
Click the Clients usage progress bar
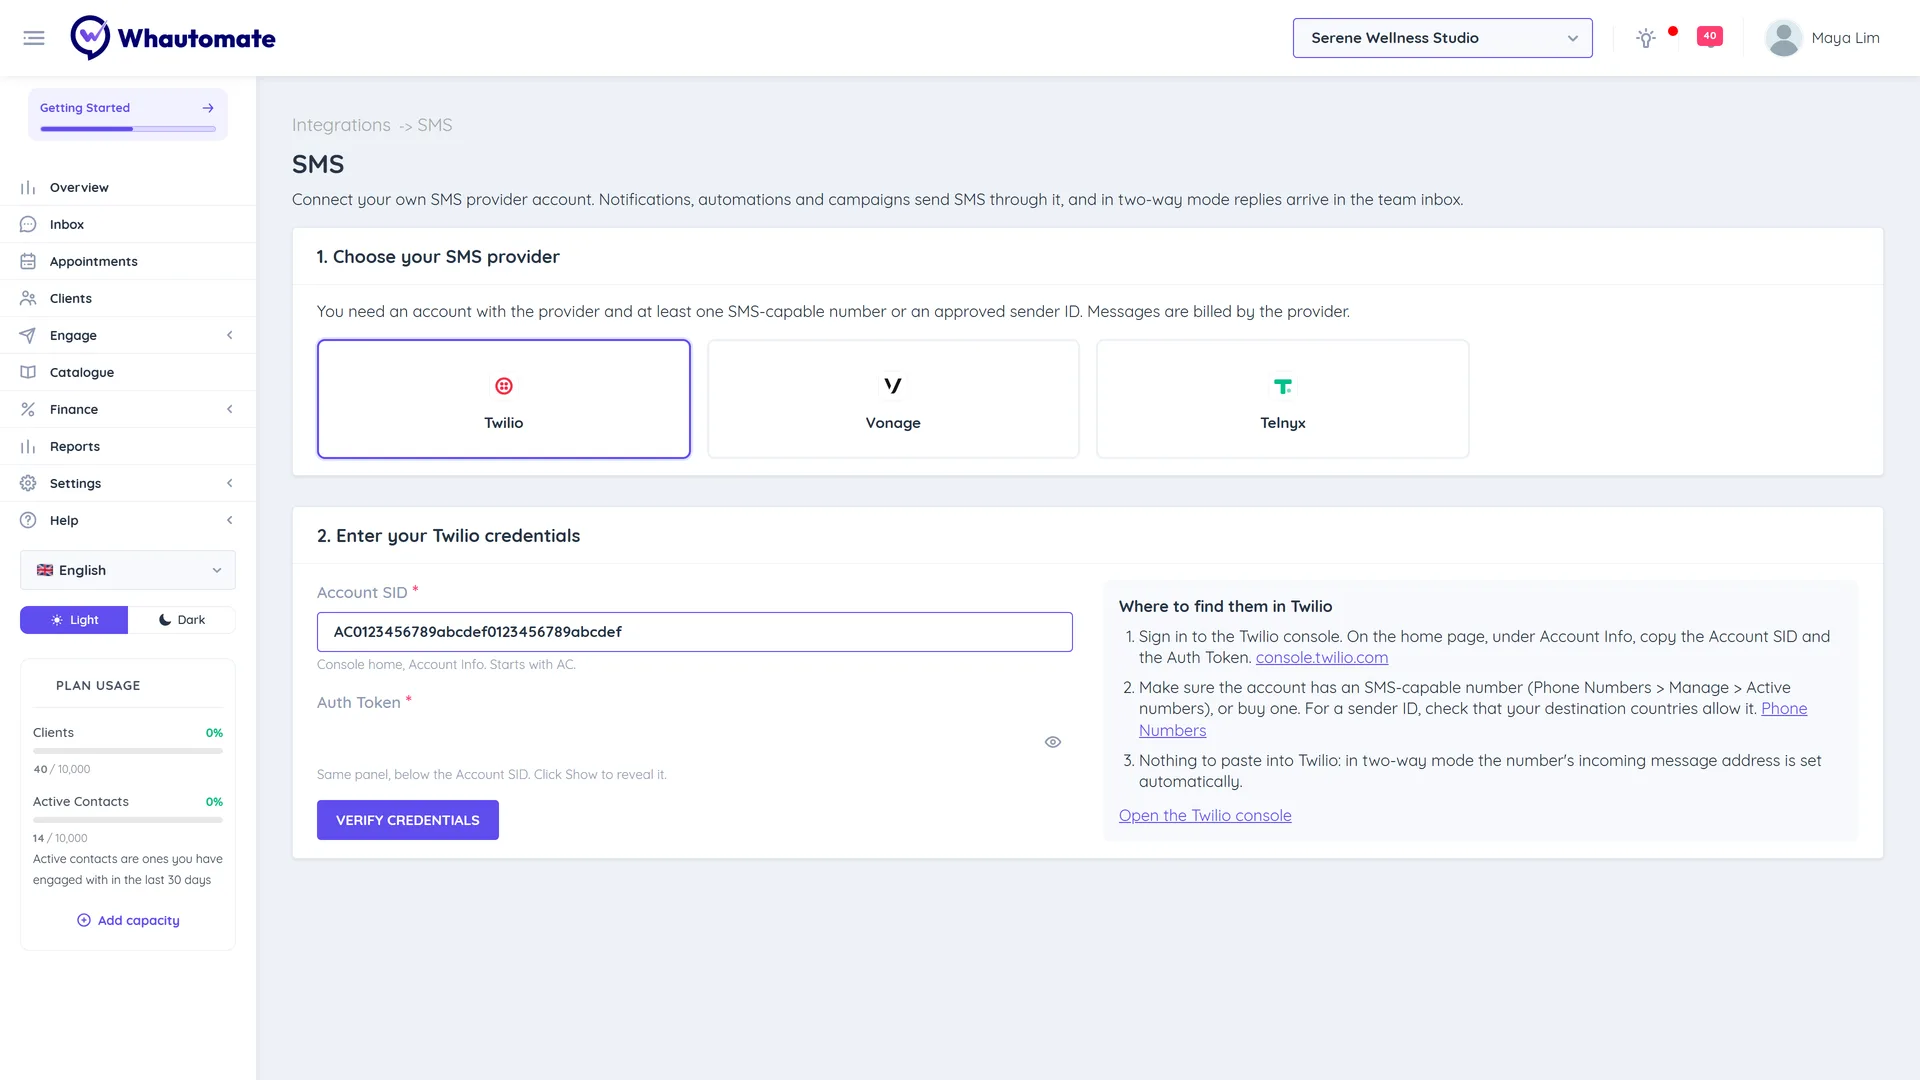(x=128, y=751)
